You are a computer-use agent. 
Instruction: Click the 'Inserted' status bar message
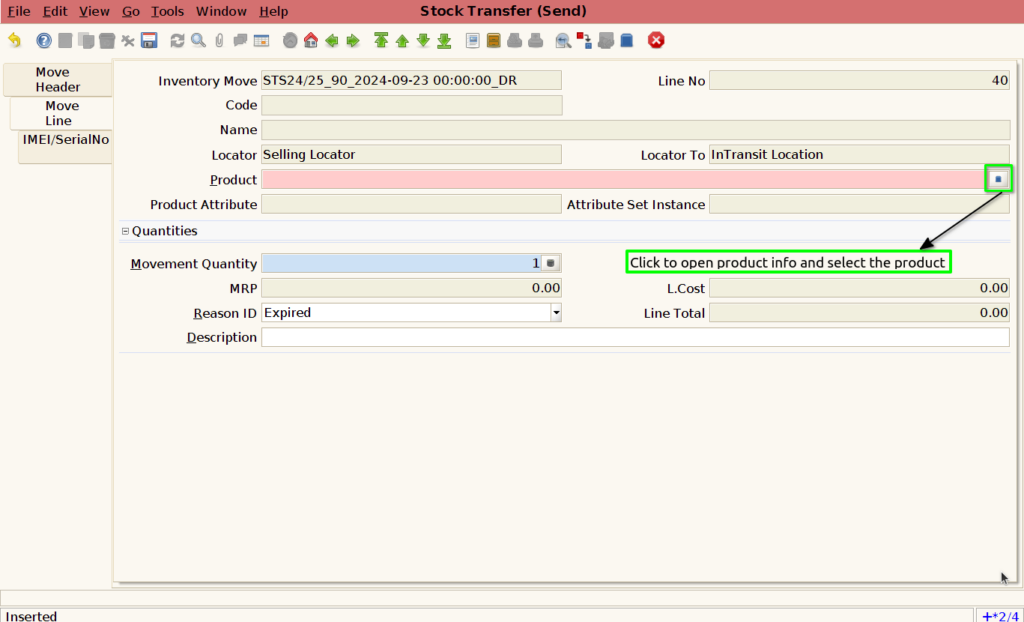(31, 616)
